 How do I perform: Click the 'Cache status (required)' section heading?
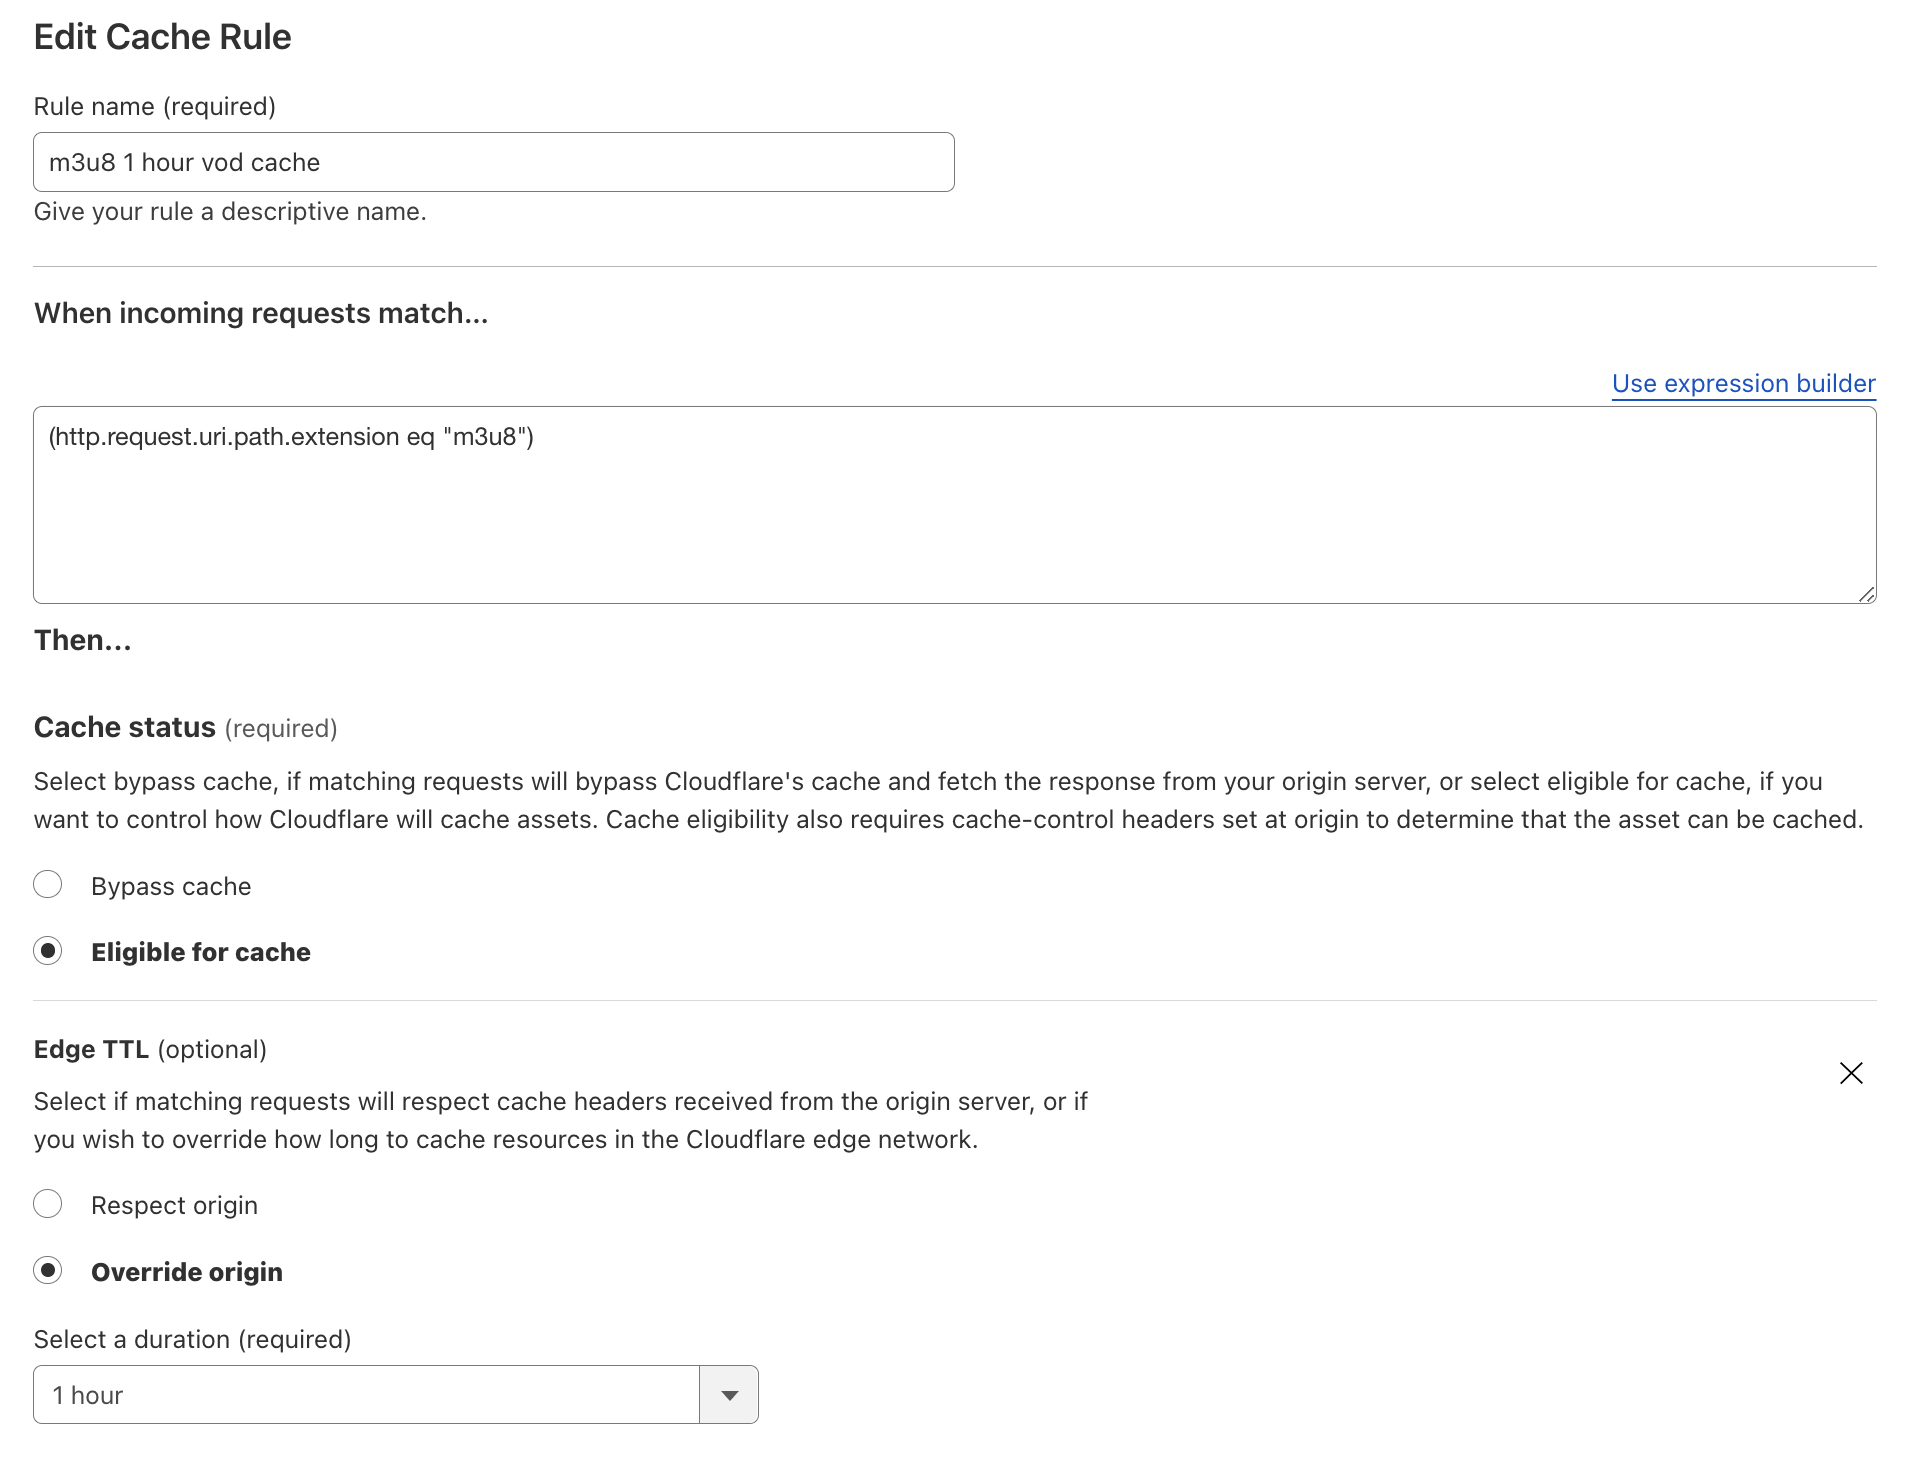[x=185, y=728]
